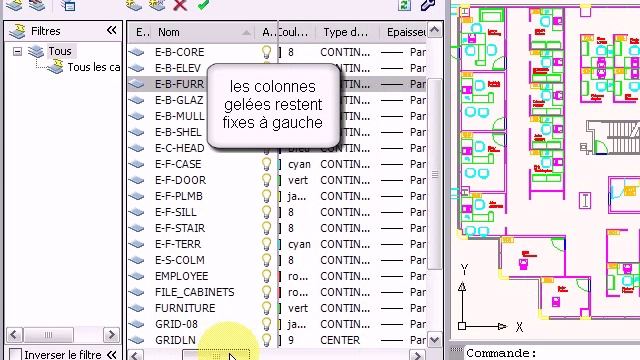
Task: Select the Tous les ca filter item
Action: coord(93,67)
